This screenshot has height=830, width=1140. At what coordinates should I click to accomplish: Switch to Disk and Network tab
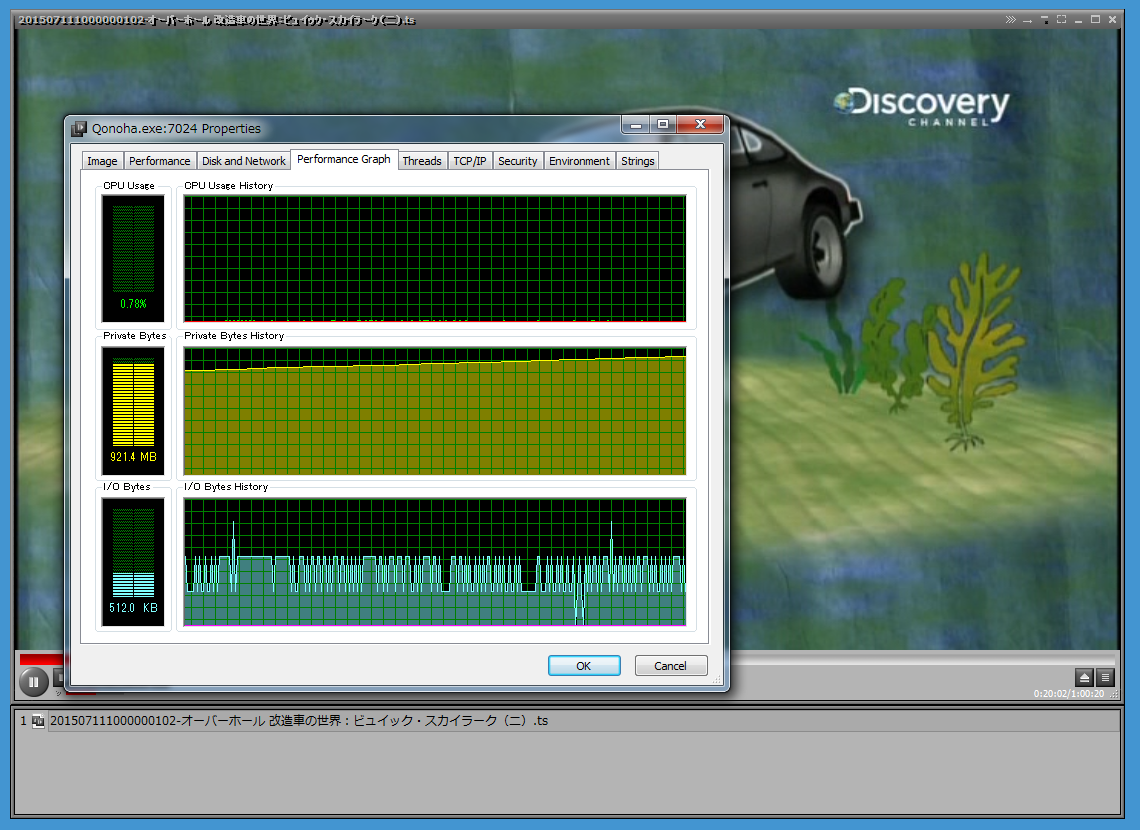click(243, 161)
